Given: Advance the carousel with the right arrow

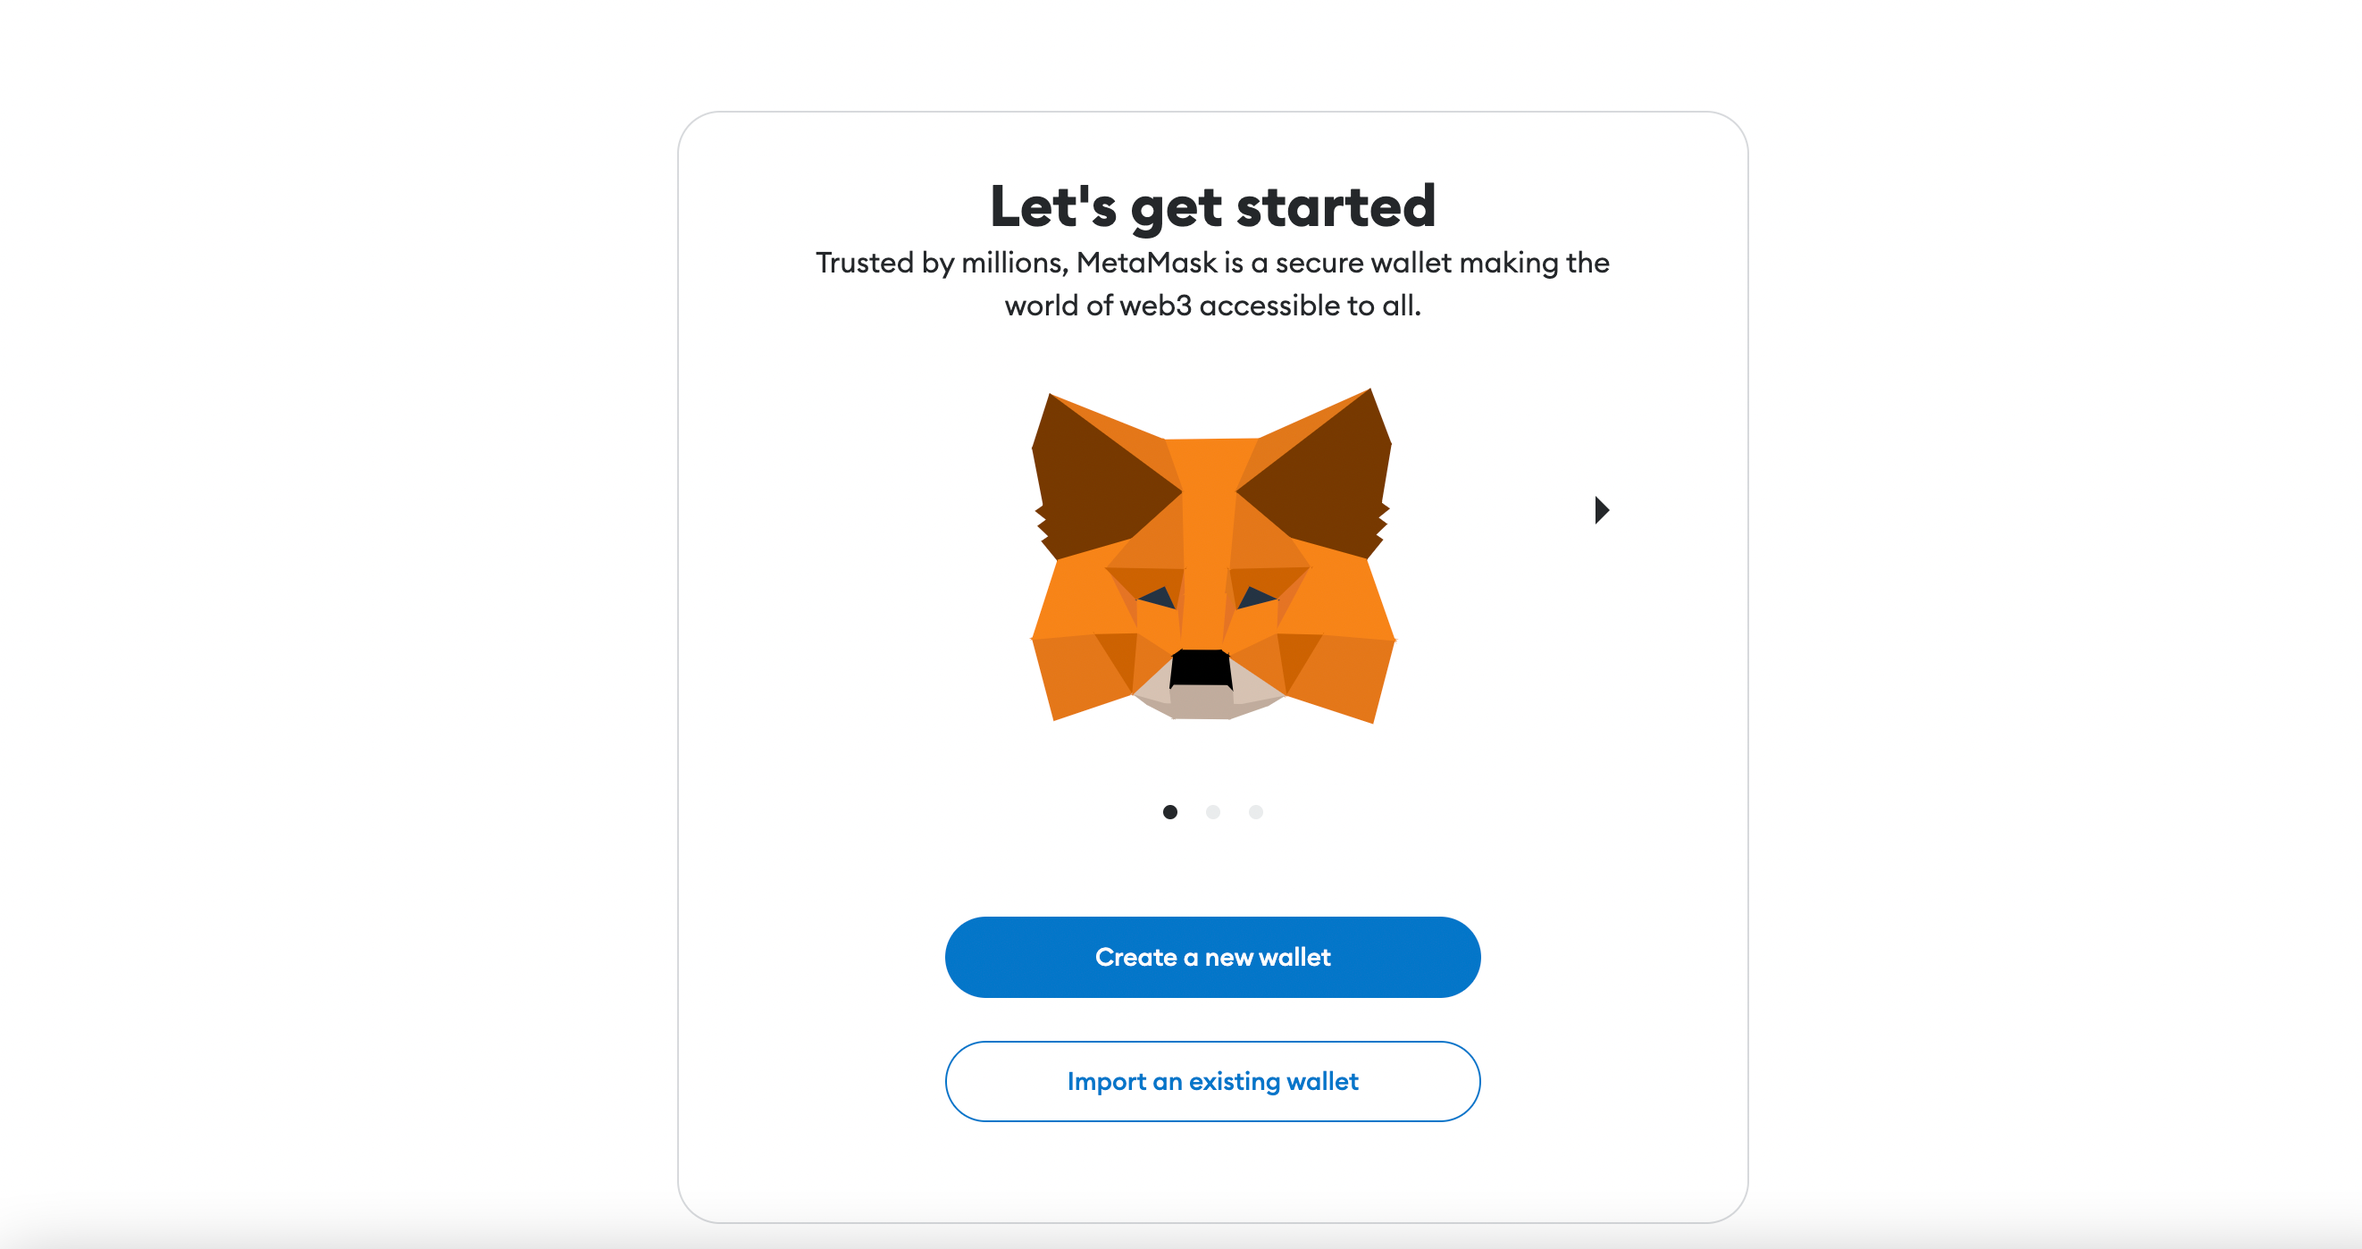Looking at the screenshot, I should [1601, 510].
